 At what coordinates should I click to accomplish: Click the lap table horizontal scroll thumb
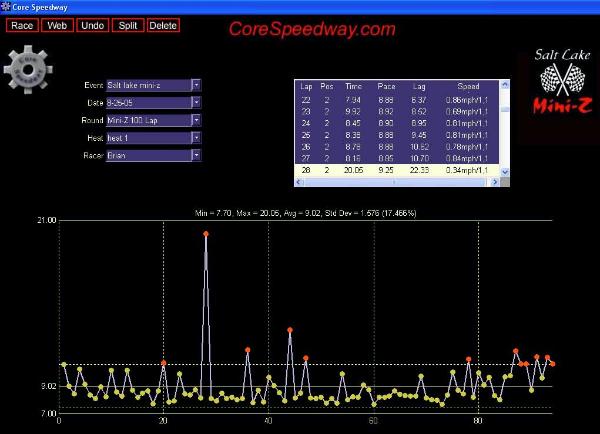[x=395, y=182]
